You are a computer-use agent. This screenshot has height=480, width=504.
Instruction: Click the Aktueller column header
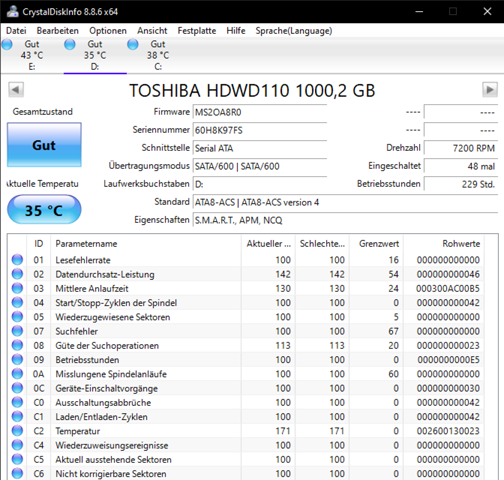[268, 244]
